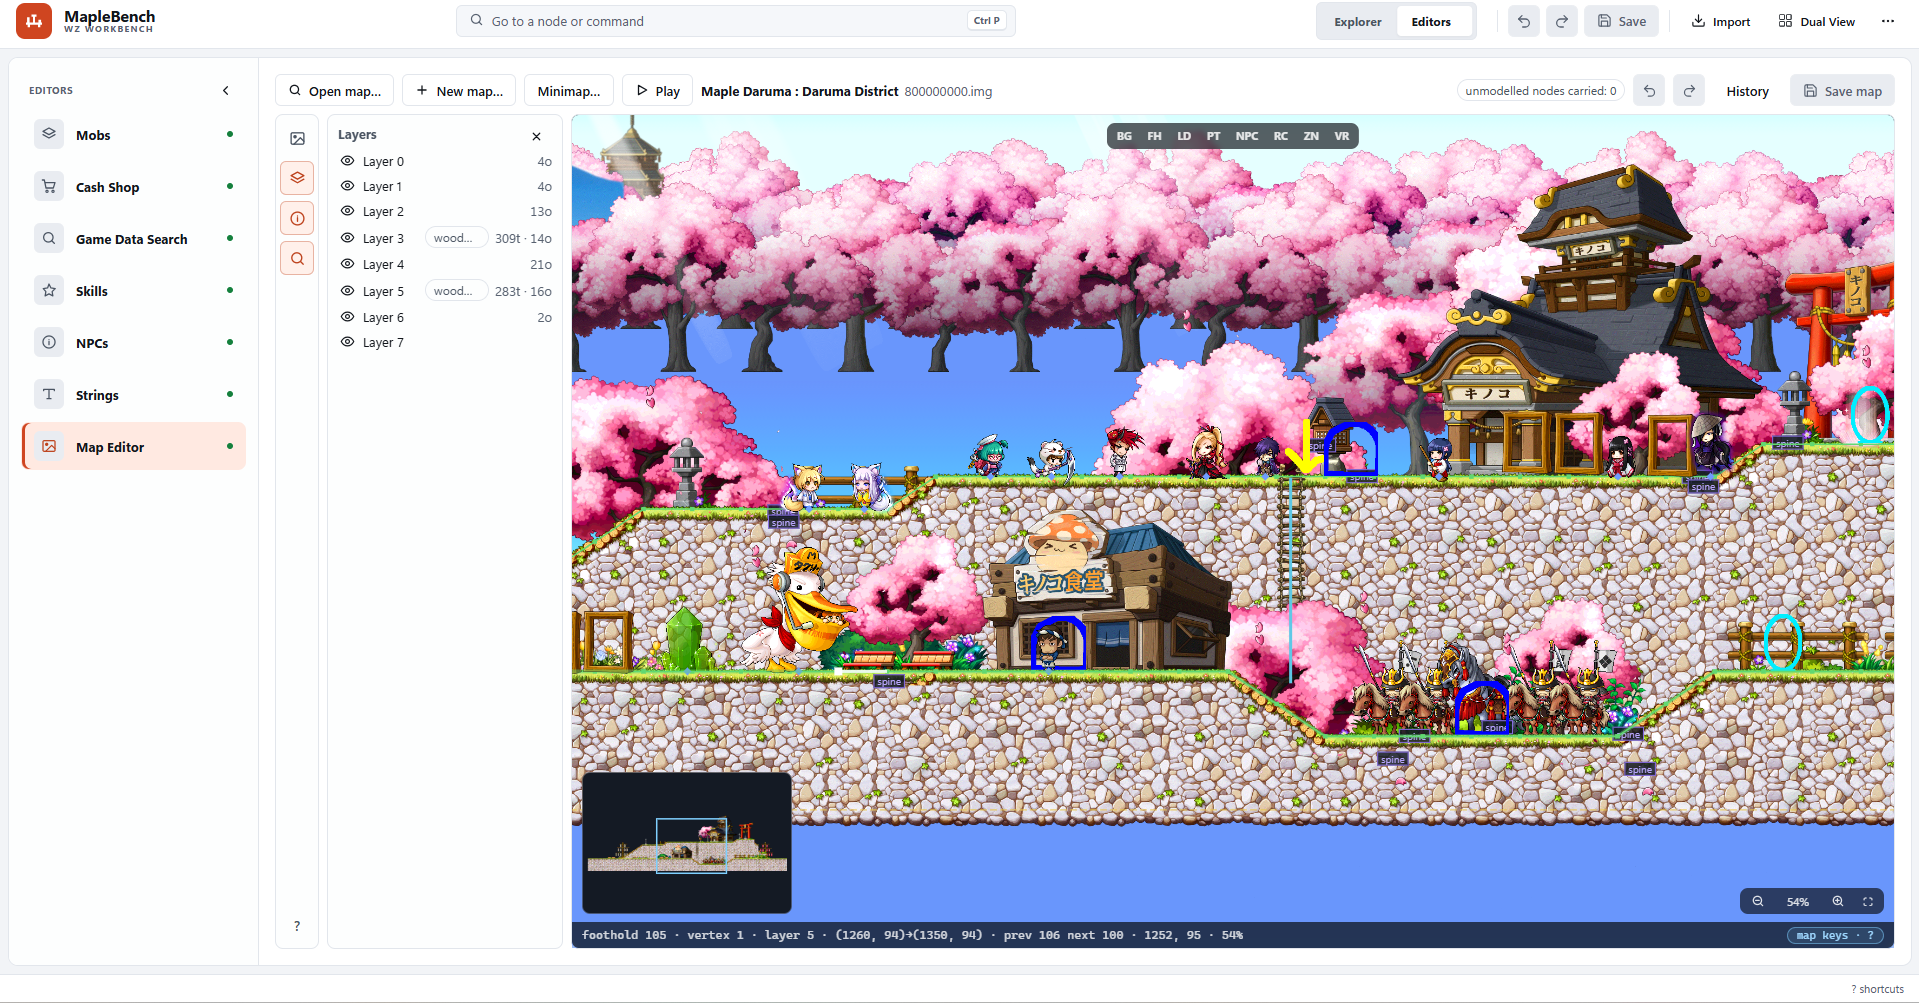Toggle Dual View

tap(1816, 21)
